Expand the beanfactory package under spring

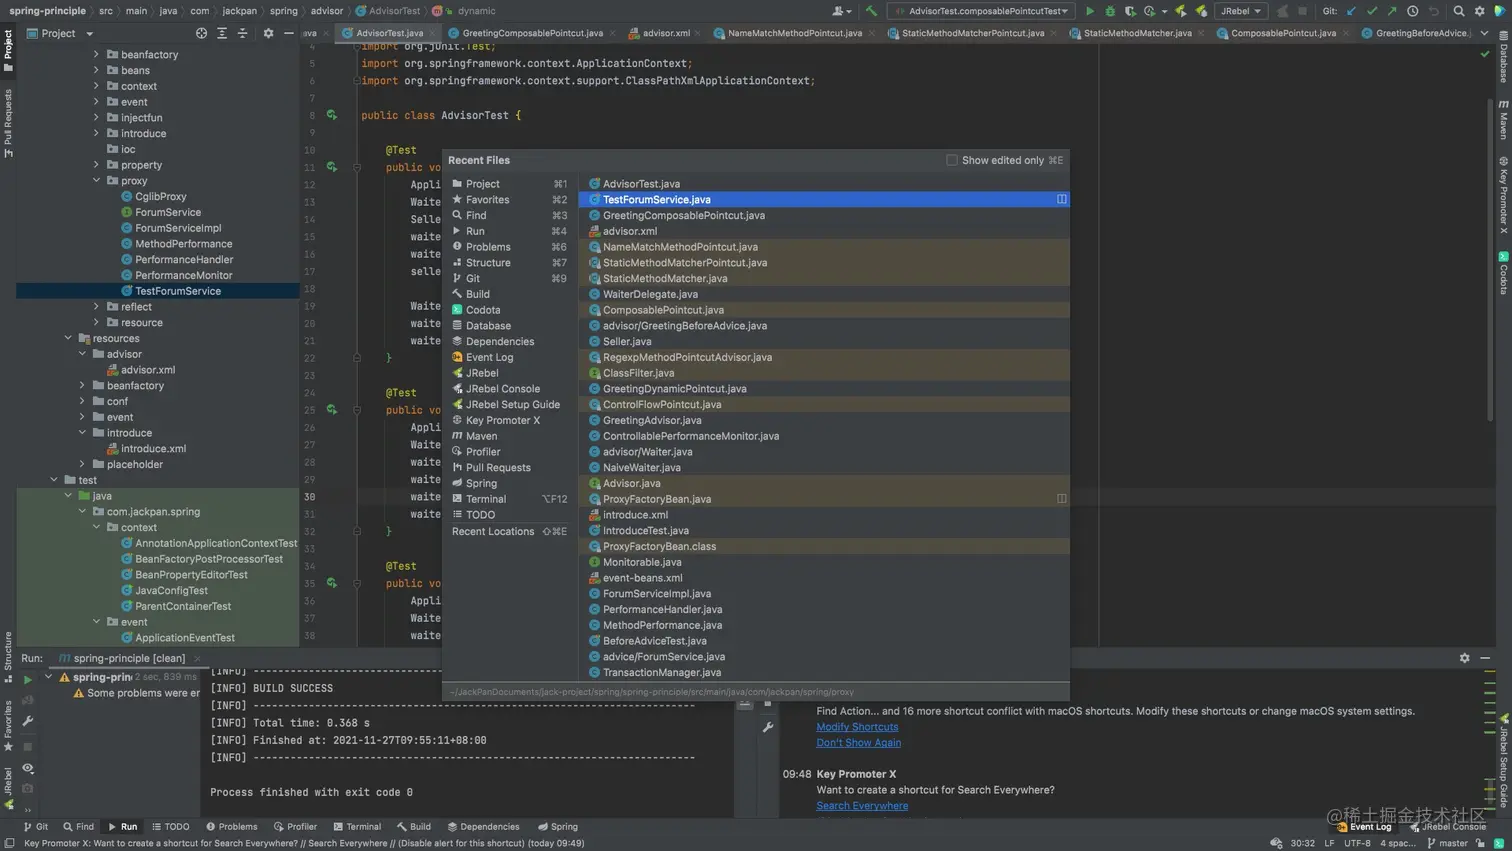(97, 55)
